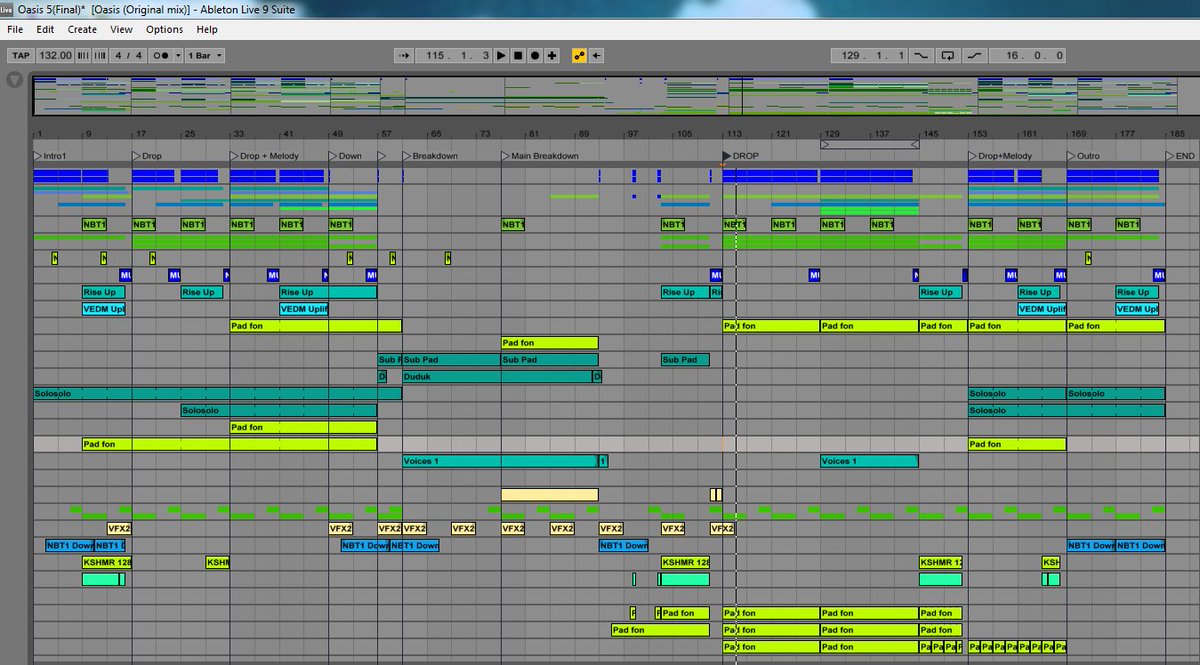Jump to the Main Breakdown locator
This screenshot has height=665, width=1200.
540,156
